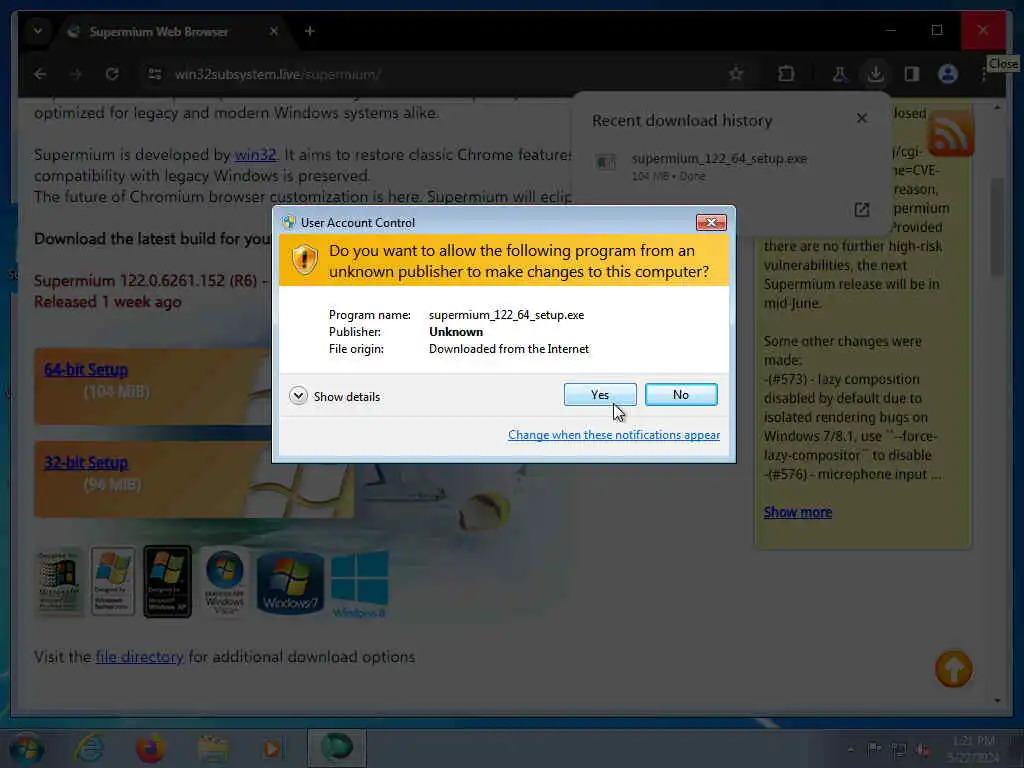Click supermium_122_64_setup.exe in download history
This screenshot has height=768, width=1024.
coord(719,159)
